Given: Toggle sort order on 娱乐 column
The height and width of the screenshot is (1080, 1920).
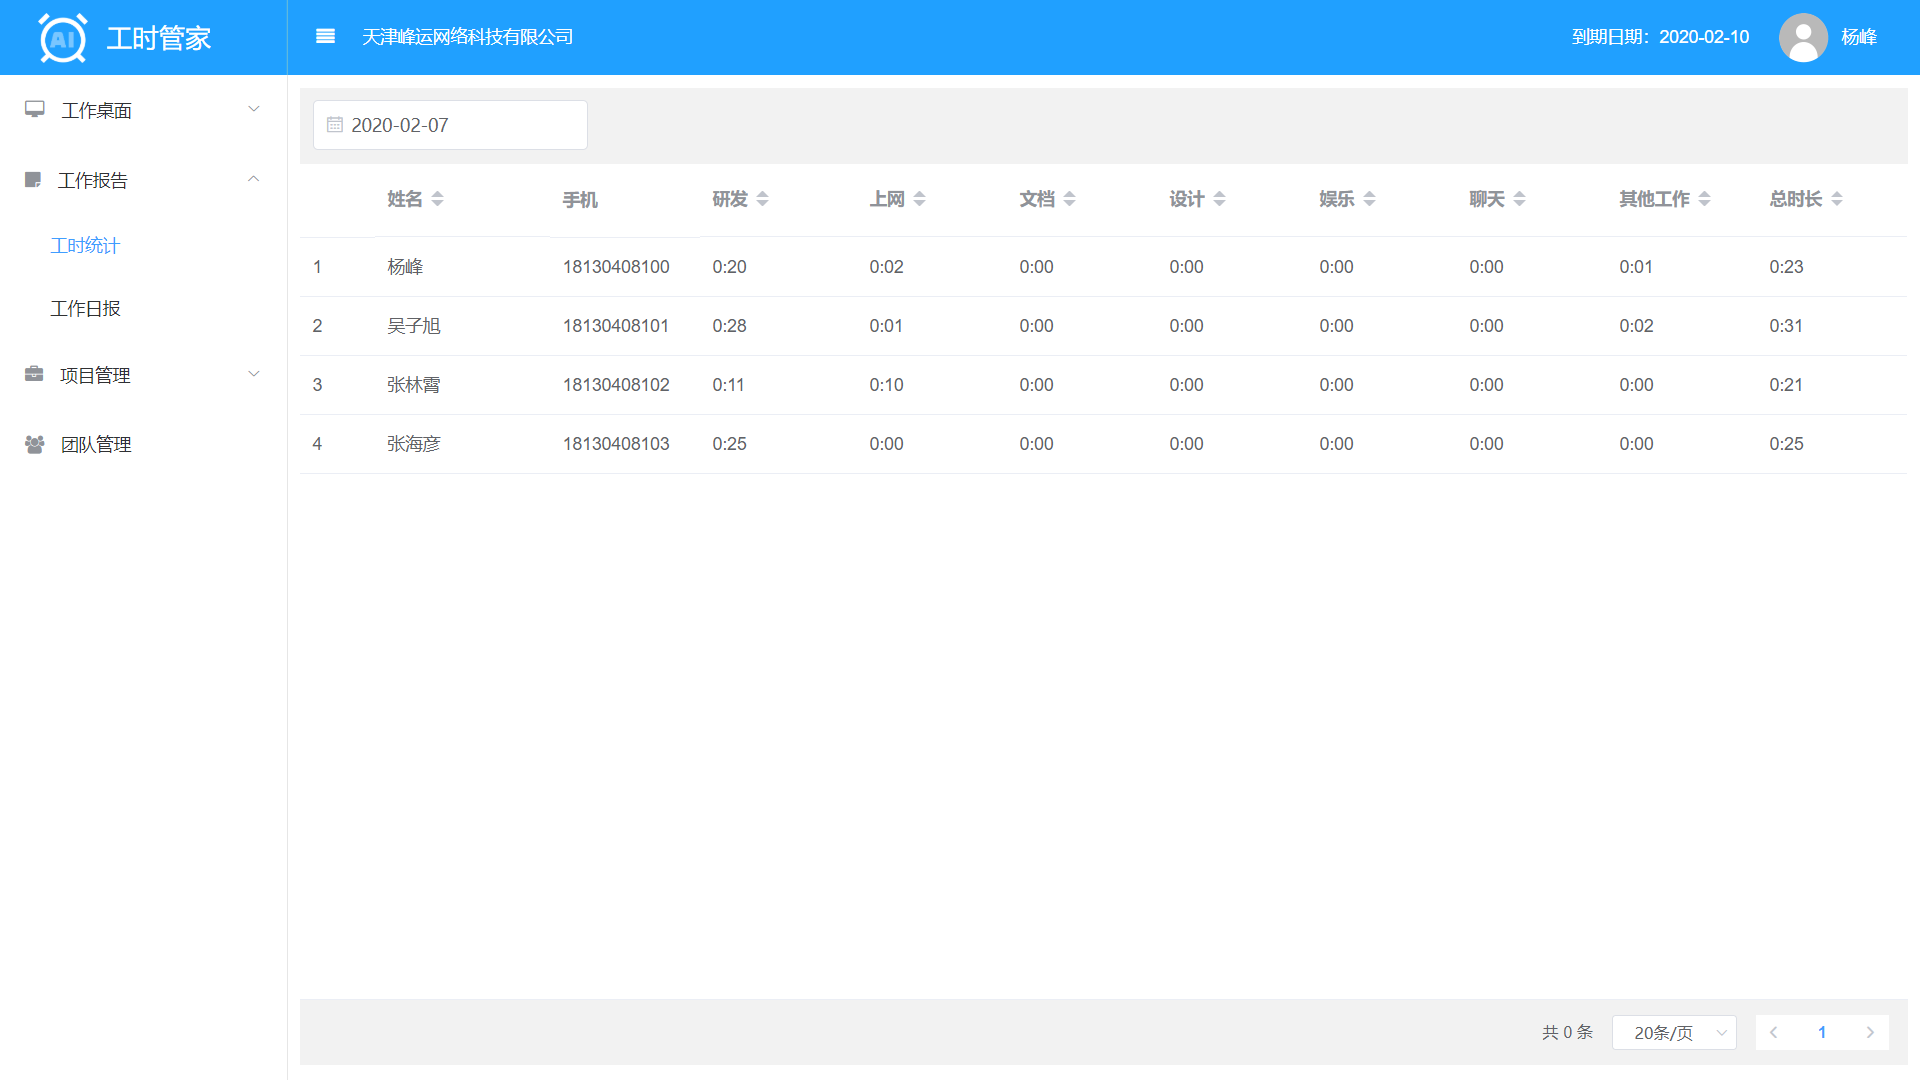Looking at the screenshot, I should pyautogui.click(x=1369, y=199).
